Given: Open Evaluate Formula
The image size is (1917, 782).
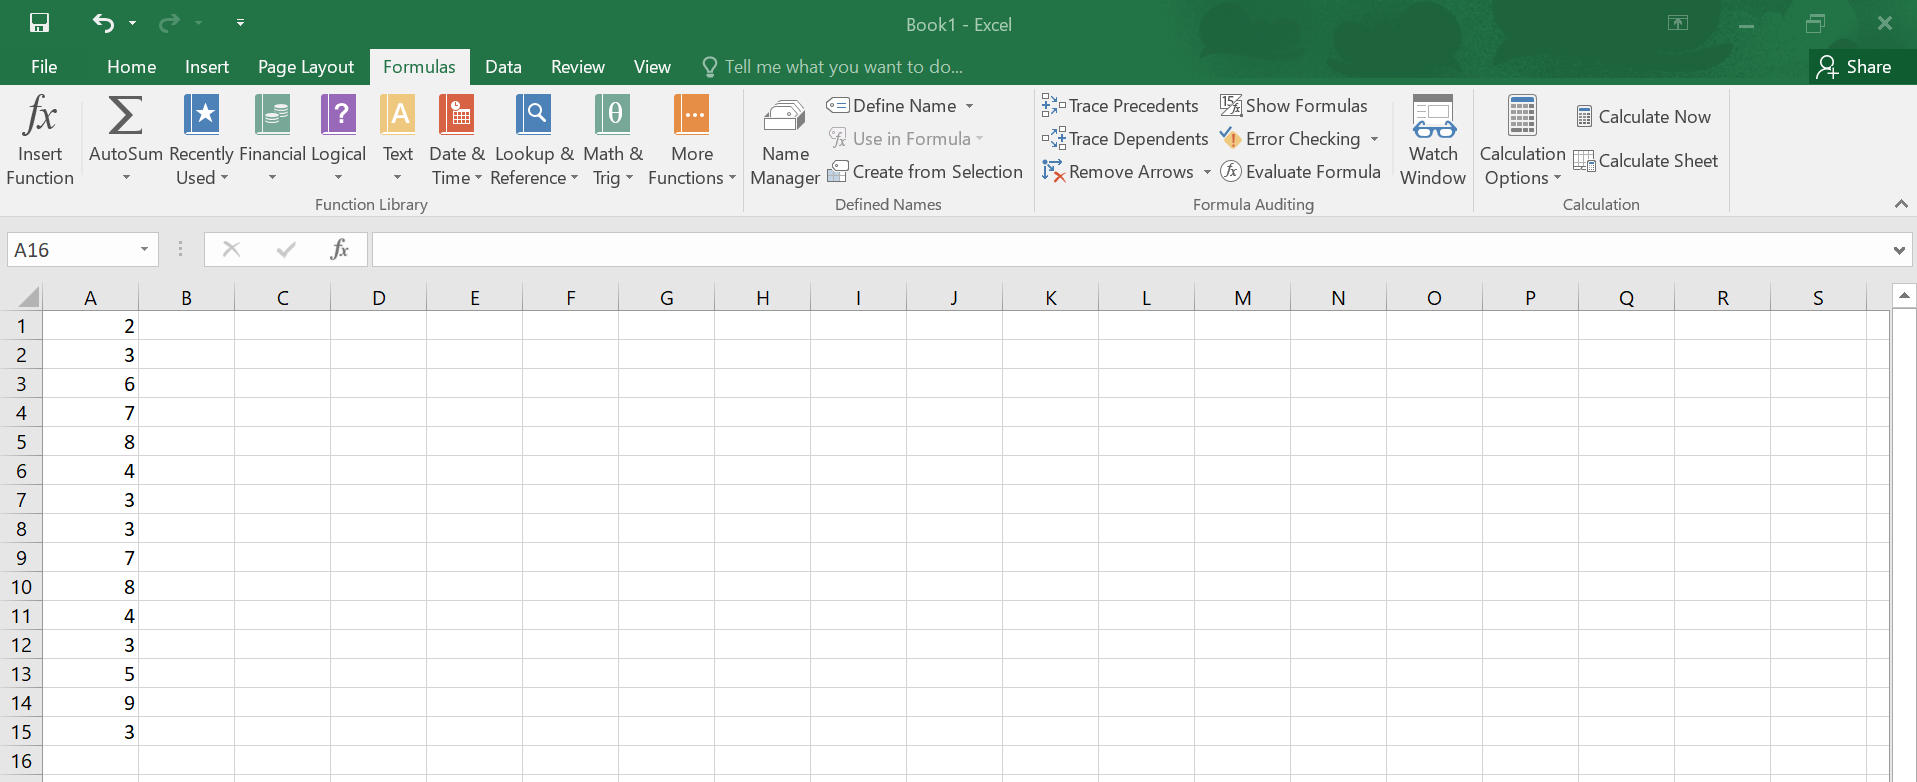Looking at the screenshot, I should 1300,171.
